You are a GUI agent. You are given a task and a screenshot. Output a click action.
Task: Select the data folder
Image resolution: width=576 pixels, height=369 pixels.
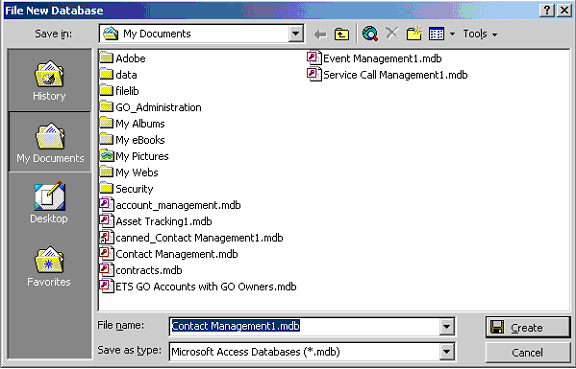119,75
